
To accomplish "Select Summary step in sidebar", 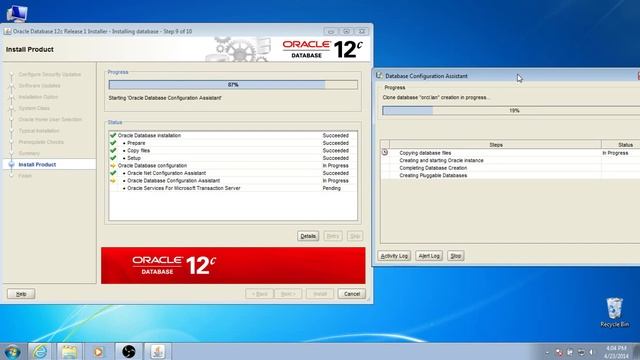I will [29, 153].
